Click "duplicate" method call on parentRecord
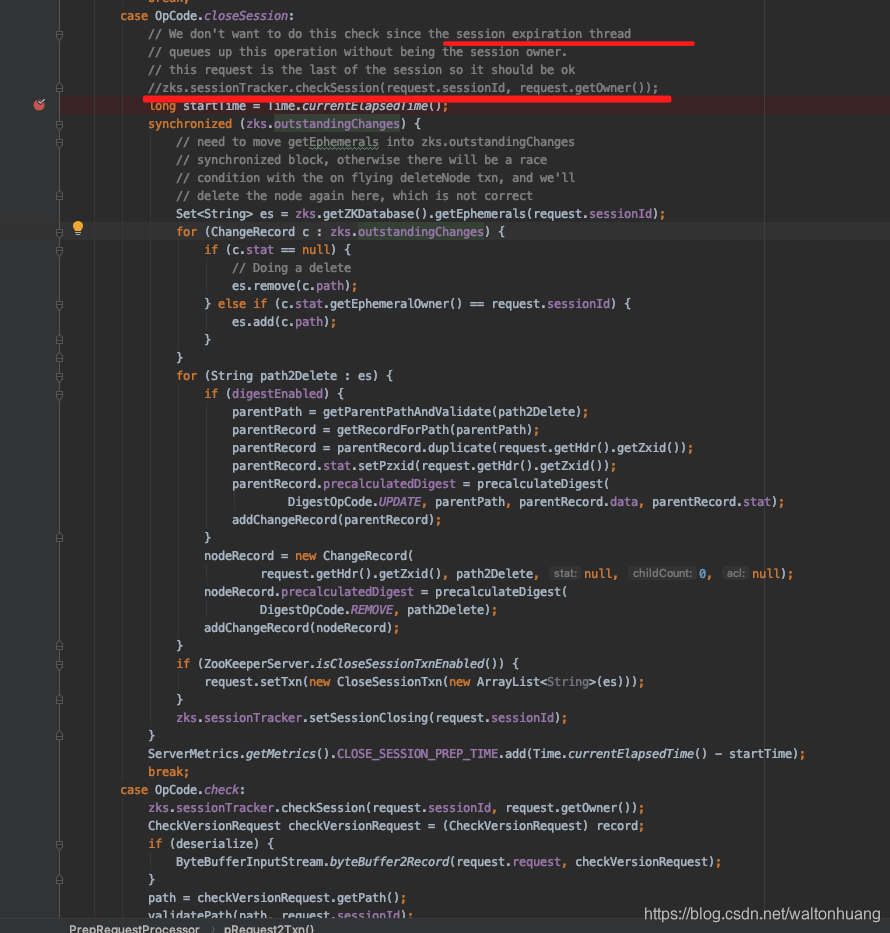The width and height of the screenshot is (890, 933). [459, 447]
